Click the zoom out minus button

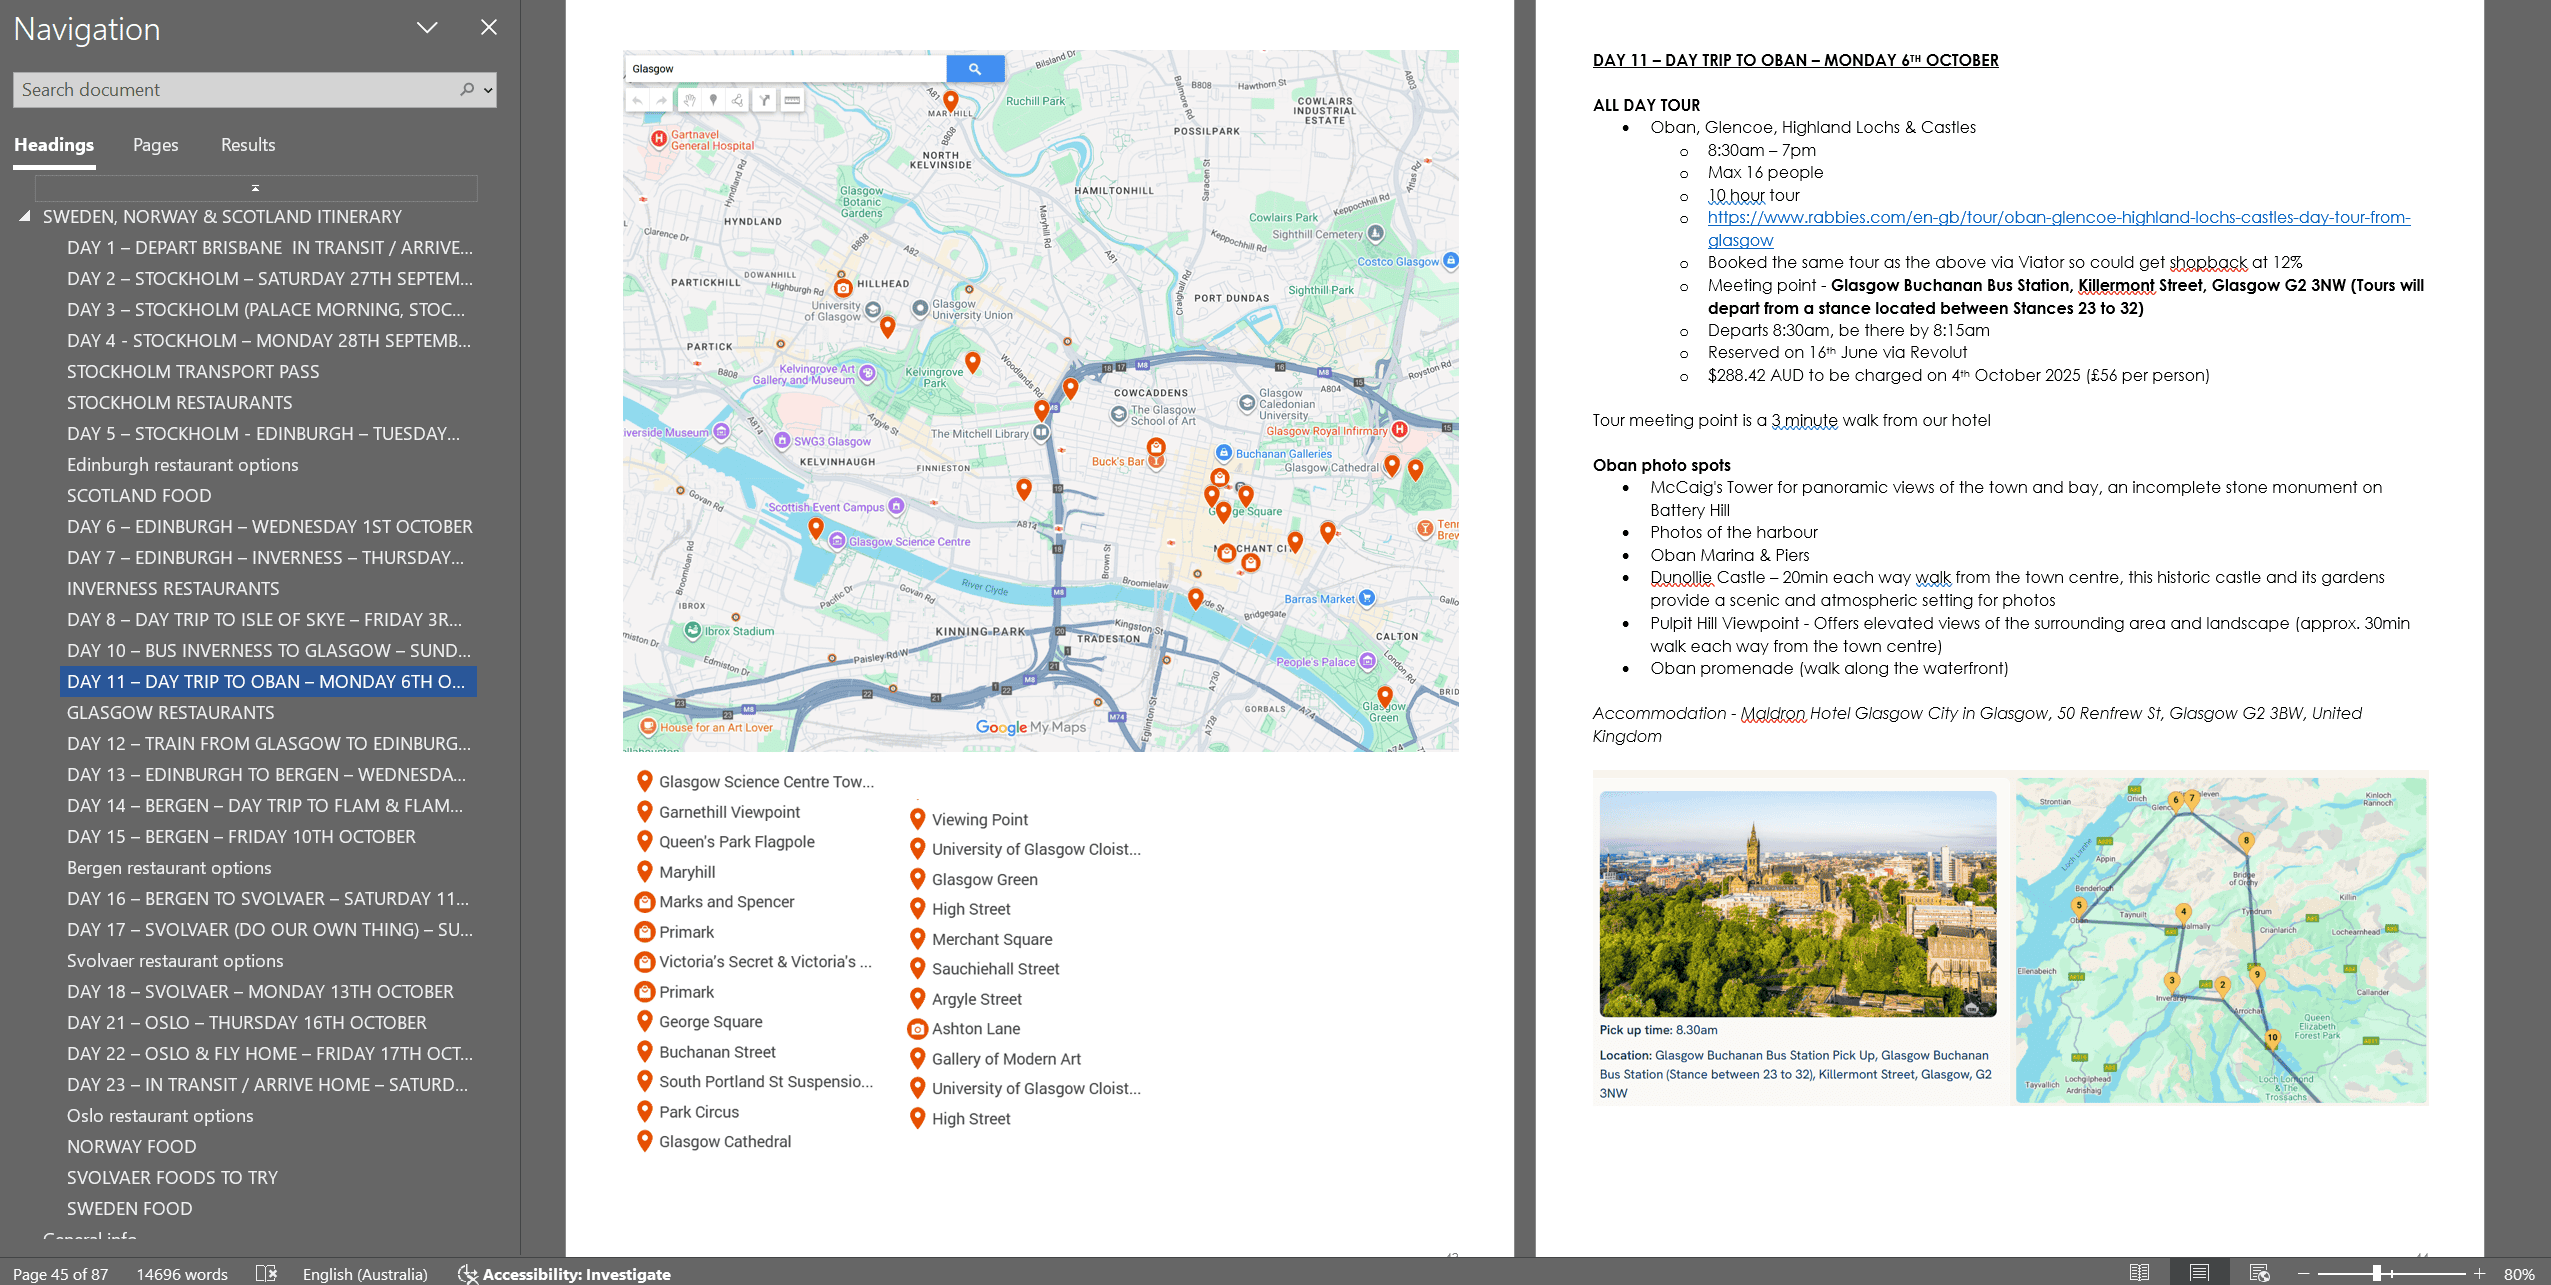click(2304, 1274)
